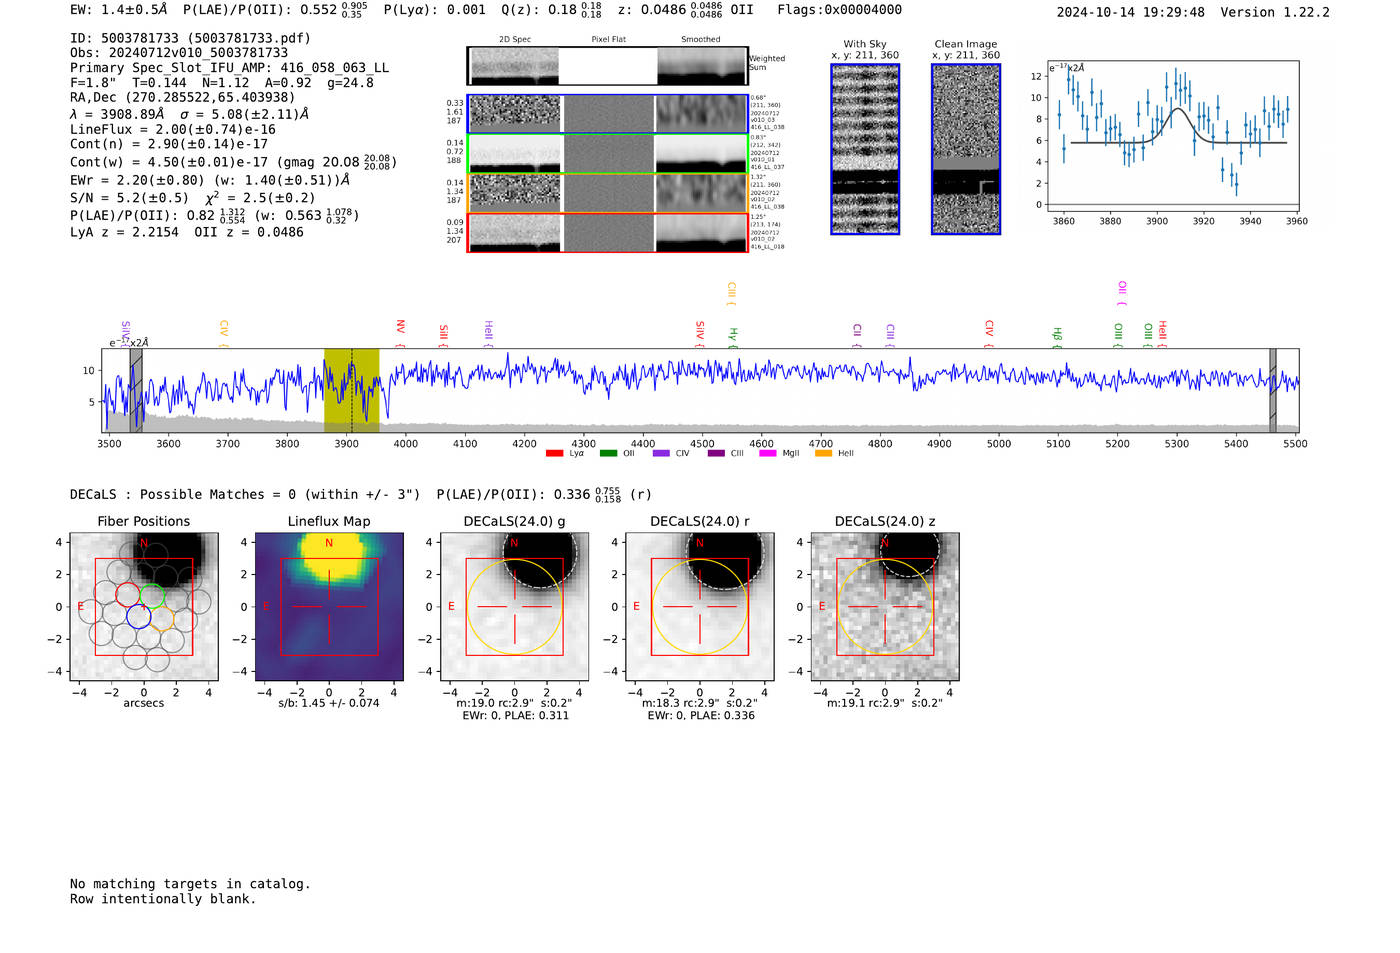Click the 'λ = 3908.89Å' wavelength line
This screenshot has width=1400, height=953.
coord(189,114)
